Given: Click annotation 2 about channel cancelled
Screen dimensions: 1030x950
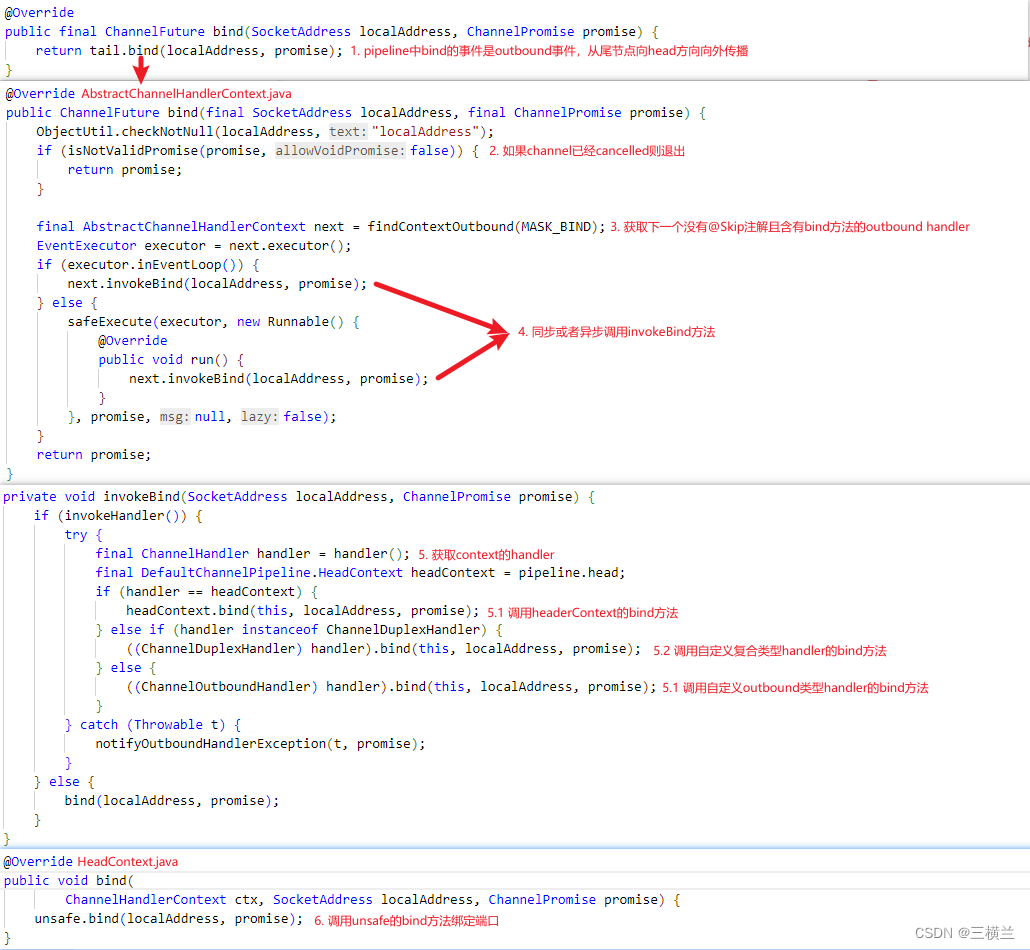Looking at the screenshot, I should coord(587,151).
